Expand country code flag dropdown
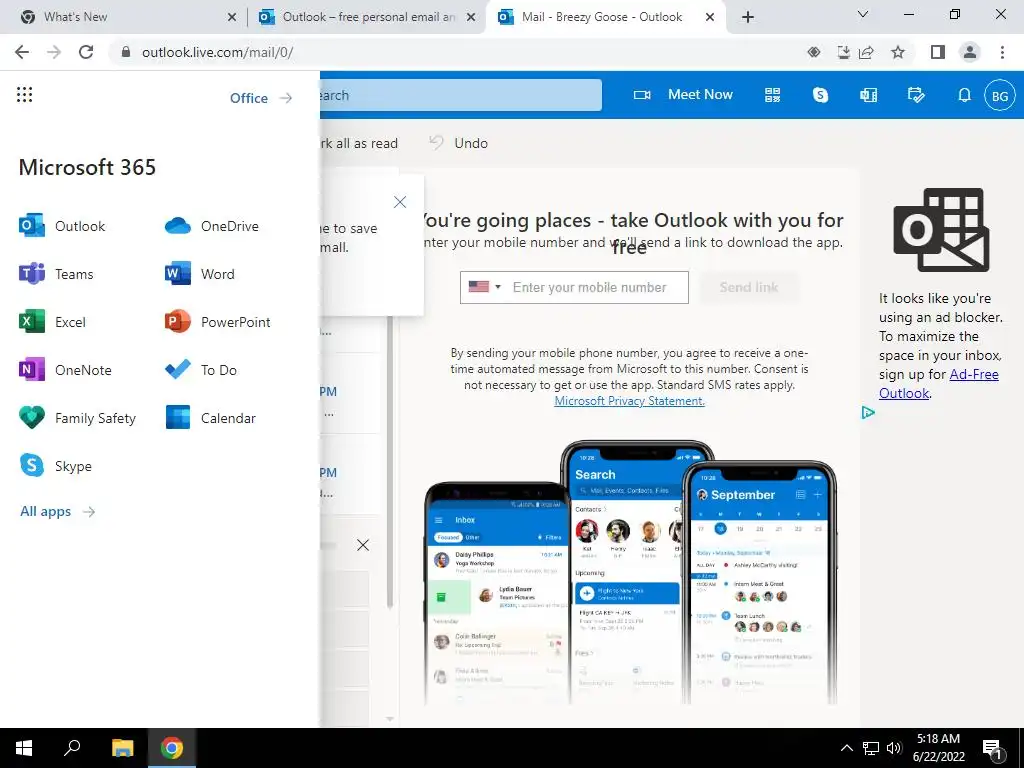The height and width of the screenshot is (768, 1024). (485, 287)
